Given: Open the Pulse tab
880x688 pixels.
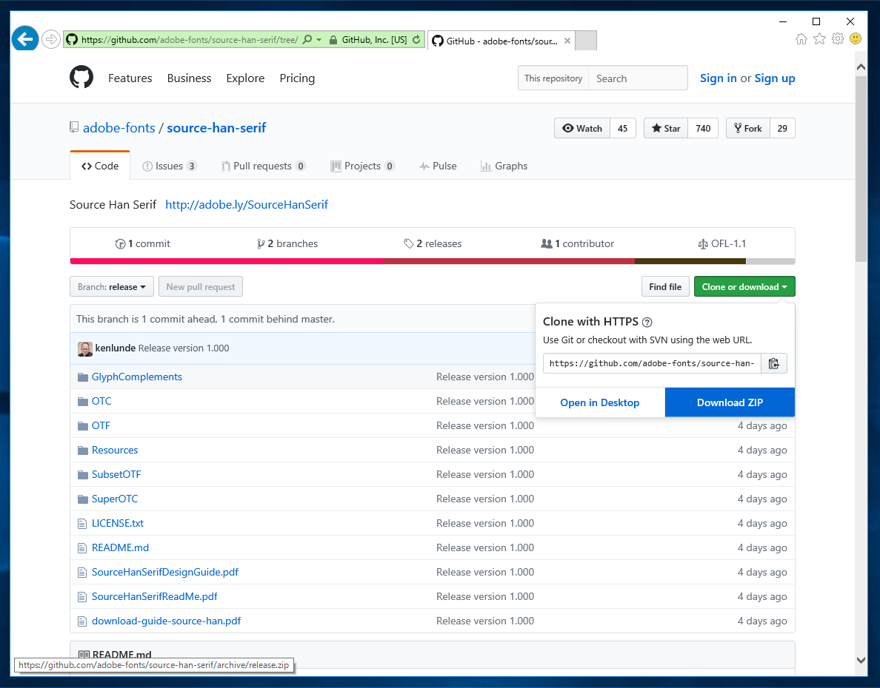Looking at the screenshot, I should (x=438, y=166).
